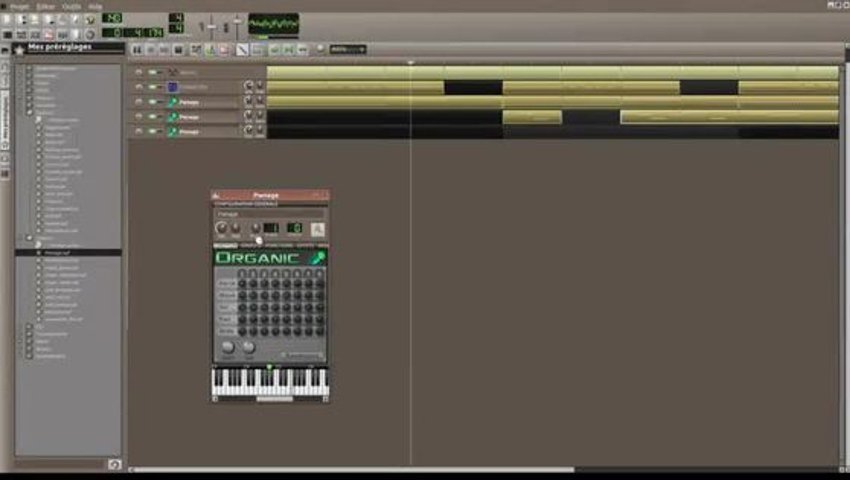The height and width of the screenshot is (480, 850).
Task: Click the green oscilloscope display
Action: (273, 24)
